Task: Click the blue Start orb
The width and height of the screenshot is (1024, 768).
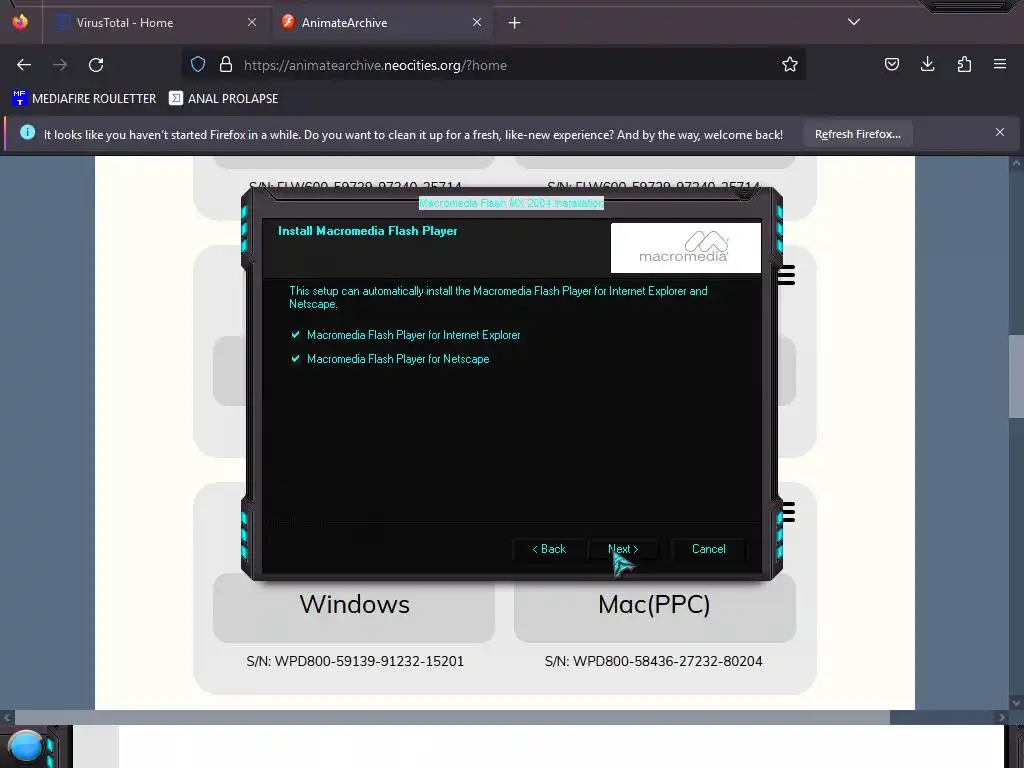Action: pyautogui.click(x=25, y=746)
